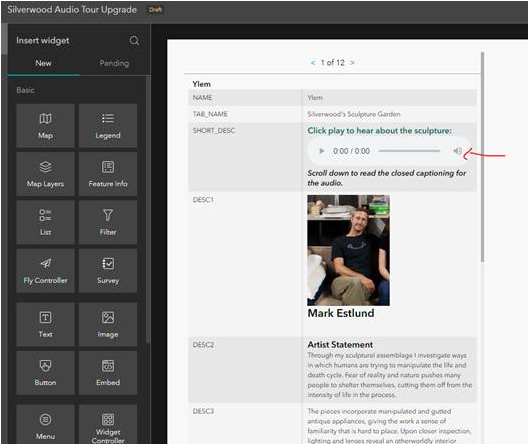
Task: Seek along the audio progress bar
Action: [x=409, y=151]
